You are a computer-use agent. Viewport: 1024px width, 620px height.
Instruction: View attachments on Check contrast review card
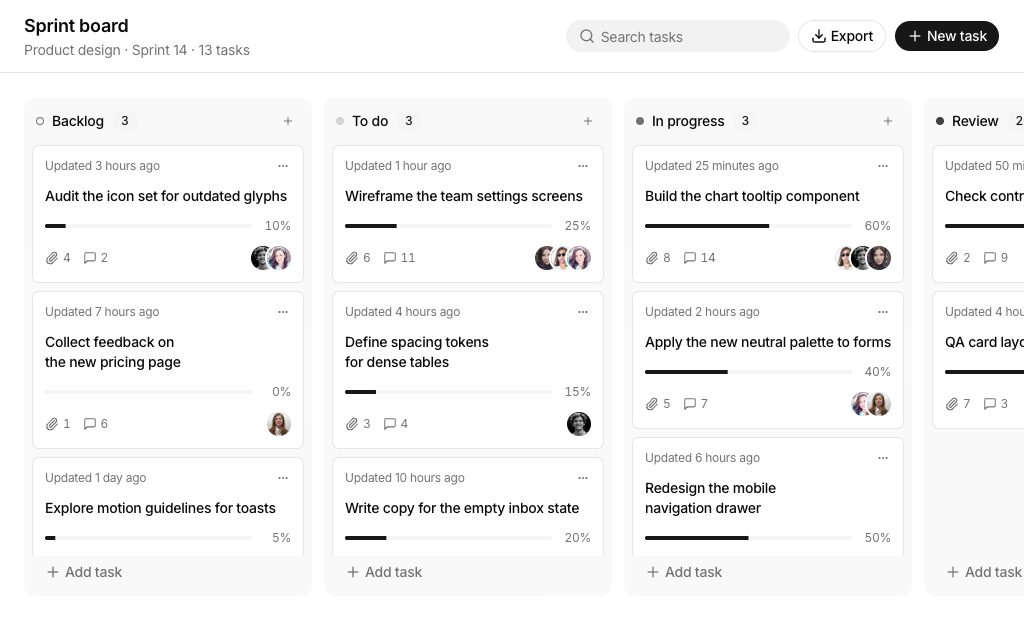(958, 258)
